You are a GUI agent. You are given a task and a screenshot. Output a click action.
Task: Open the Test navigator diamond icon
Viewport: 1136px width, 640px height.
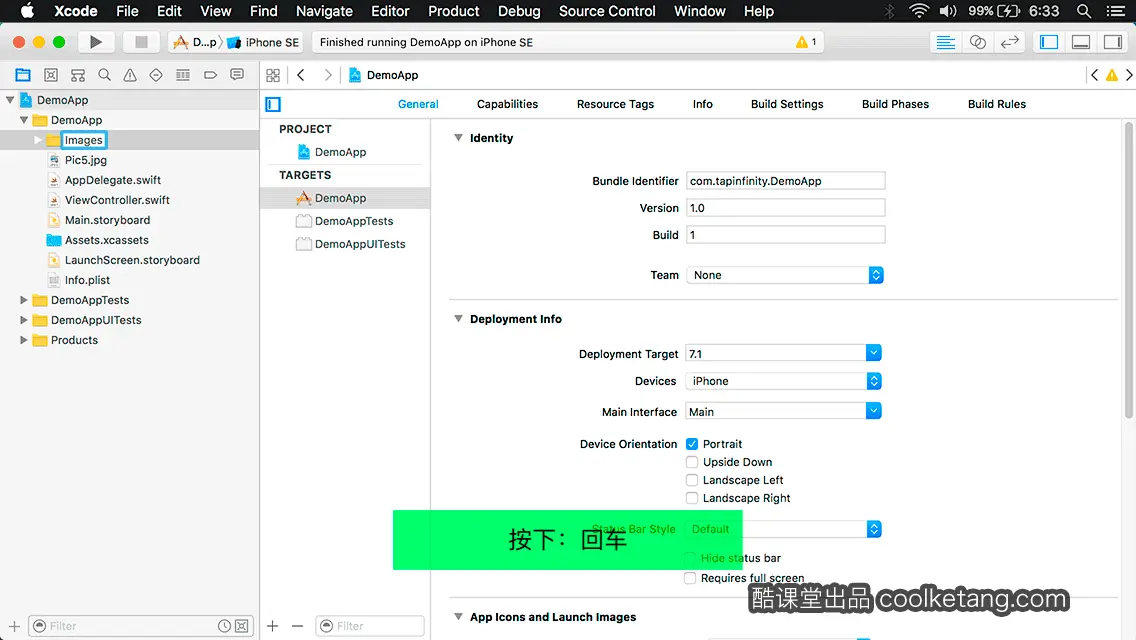tap(156, 75)
